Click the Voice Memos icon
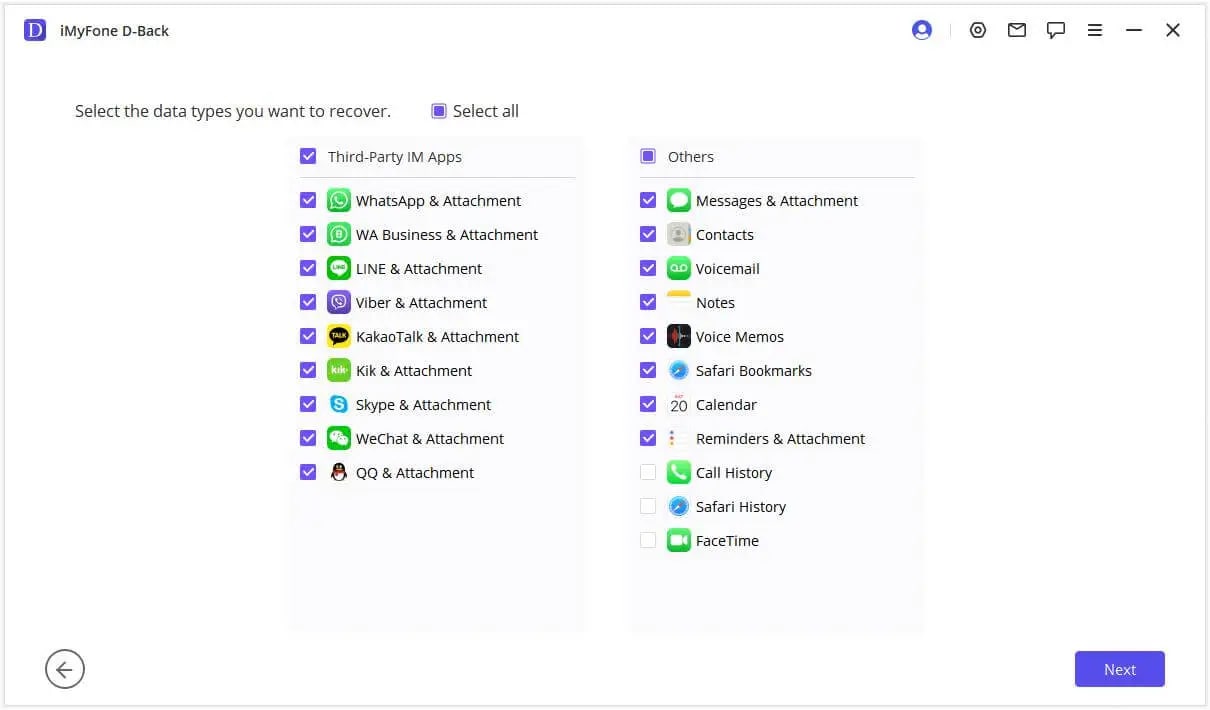 pos(679,336)
